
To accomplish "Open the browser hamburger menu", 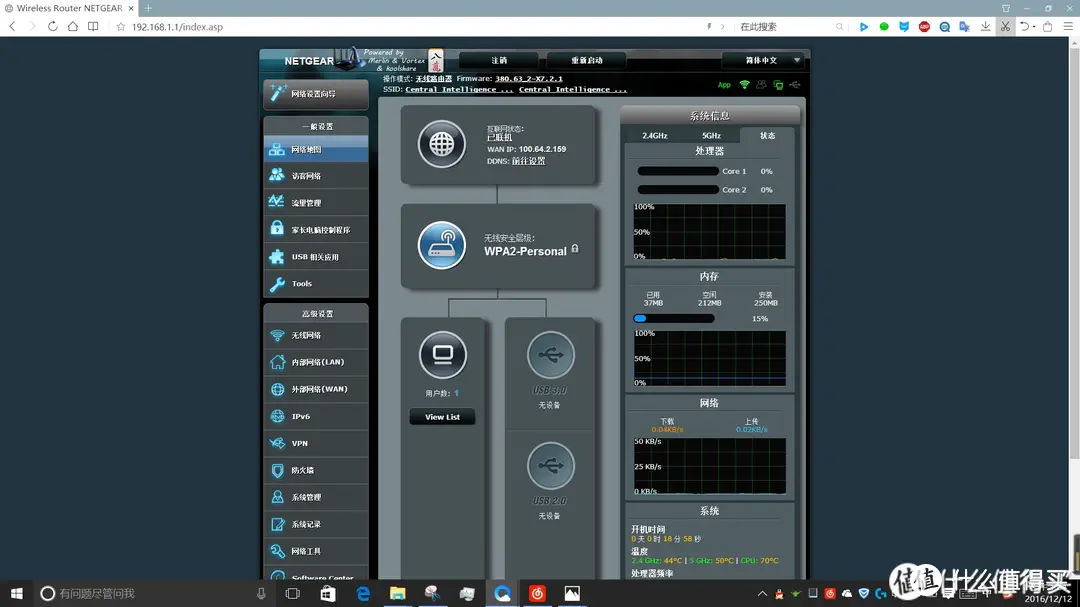I will [1068, 26].
